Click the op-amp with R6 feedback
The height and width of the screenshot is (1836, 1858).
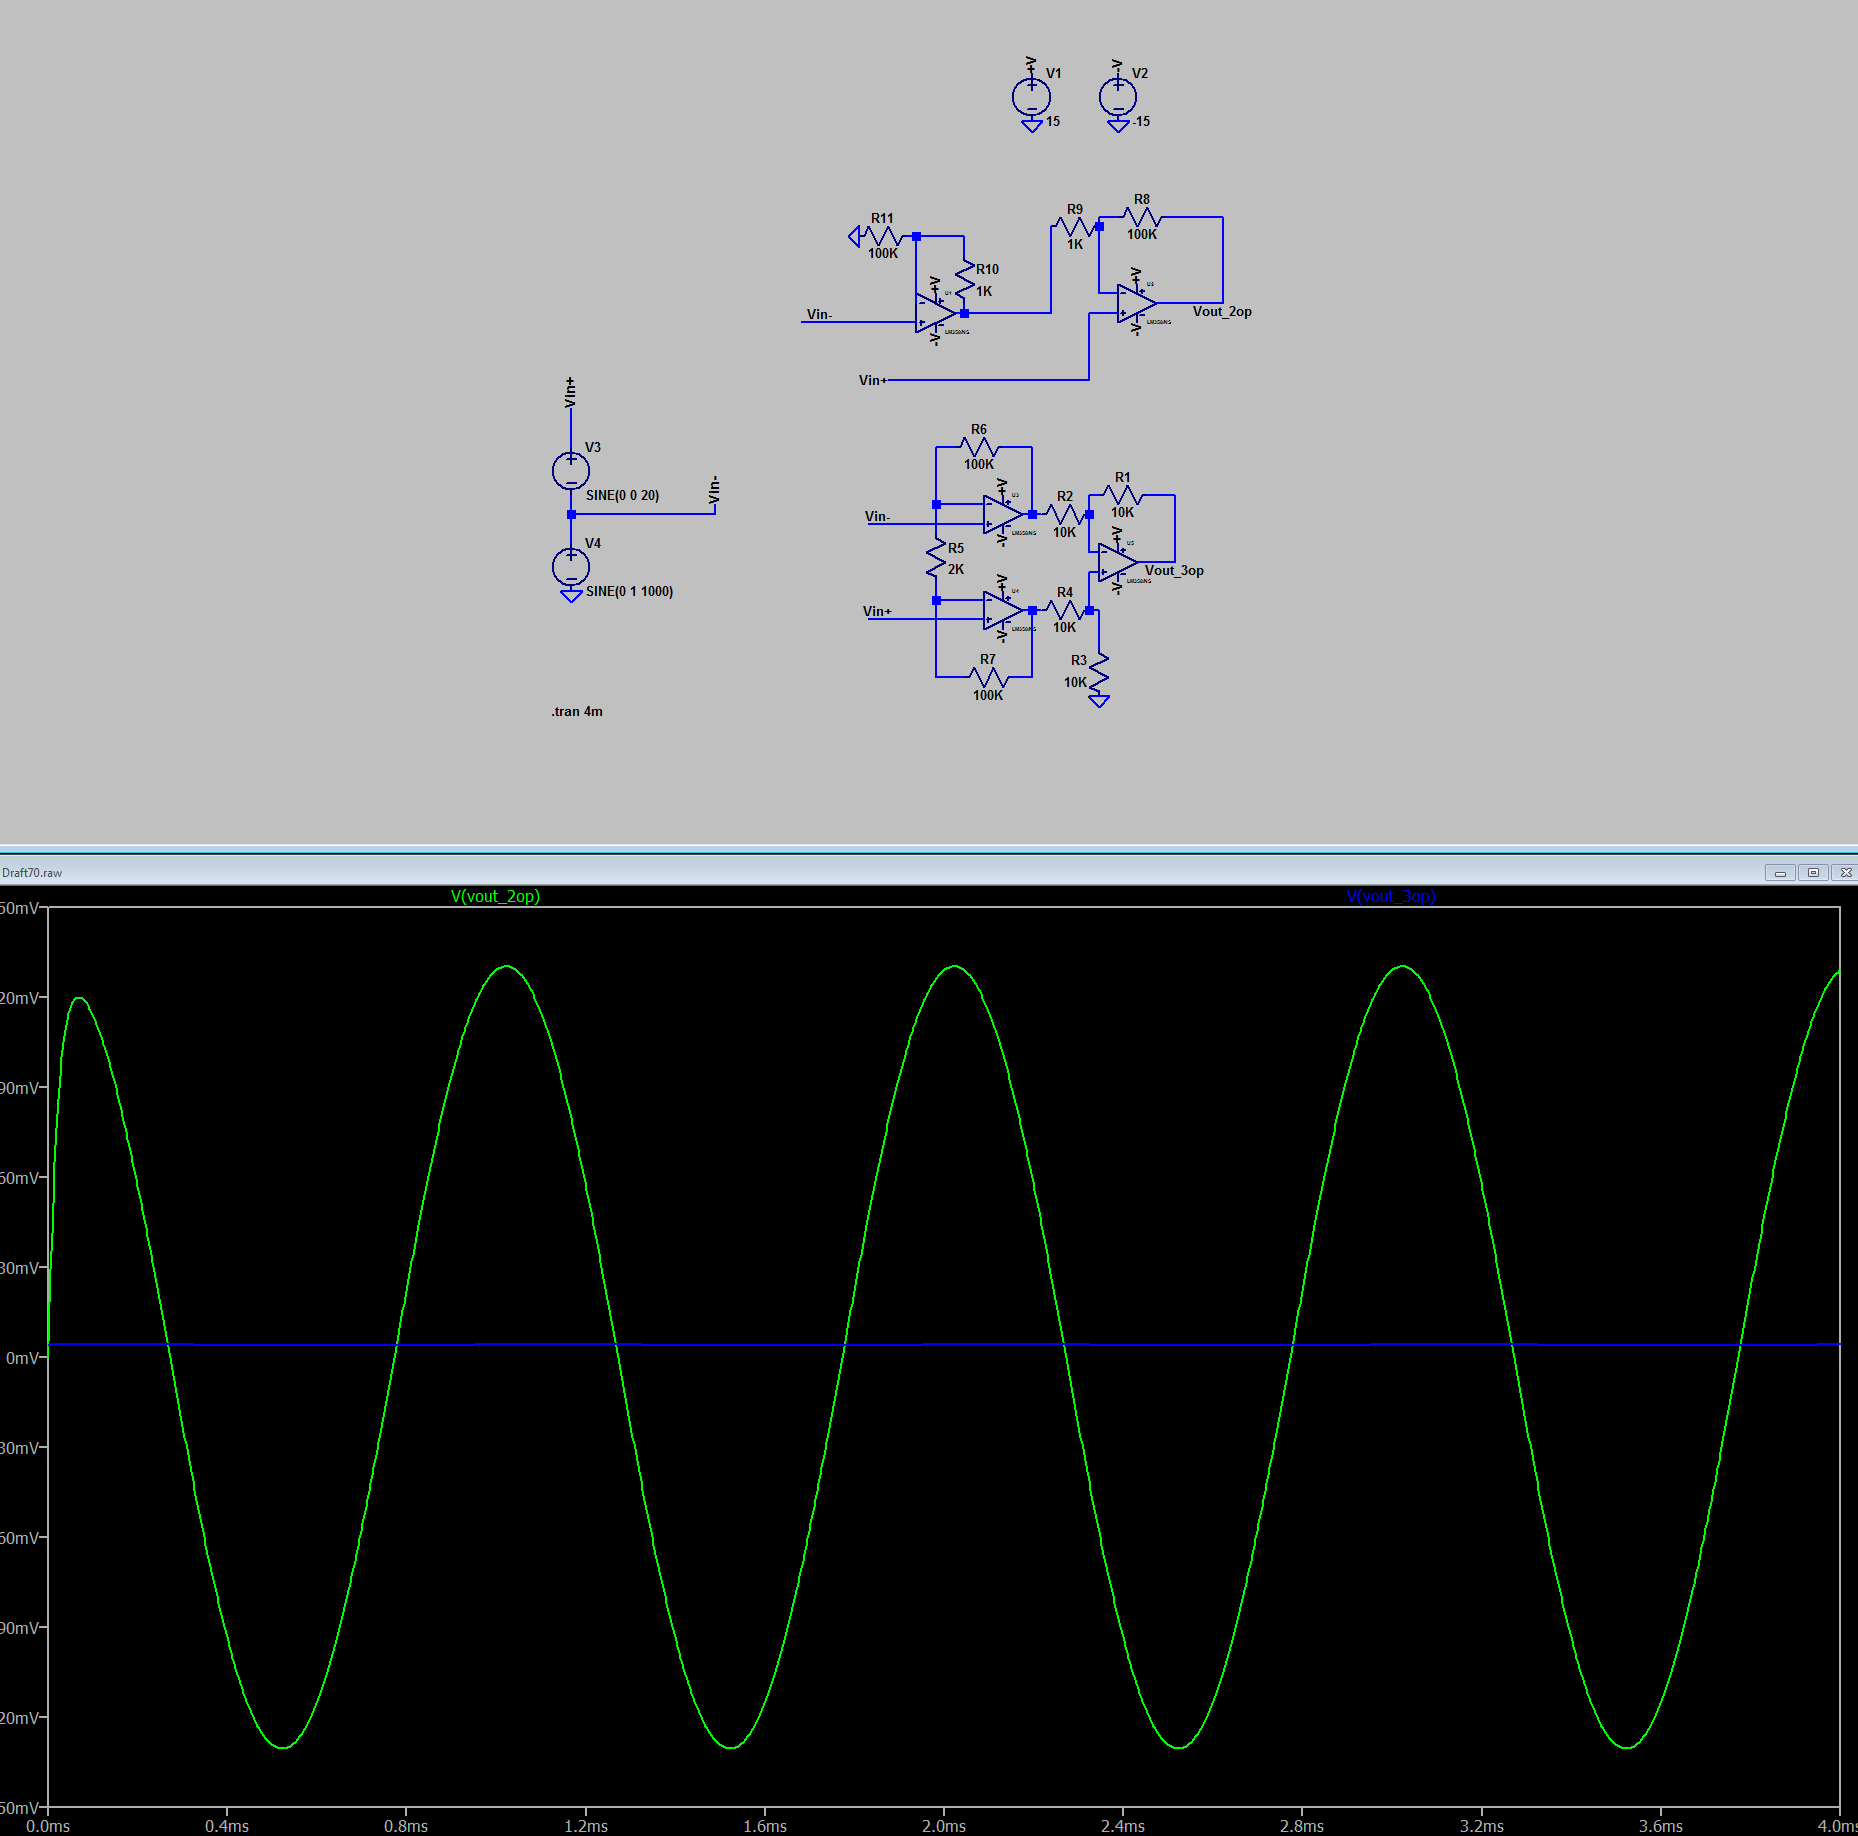1004,514
